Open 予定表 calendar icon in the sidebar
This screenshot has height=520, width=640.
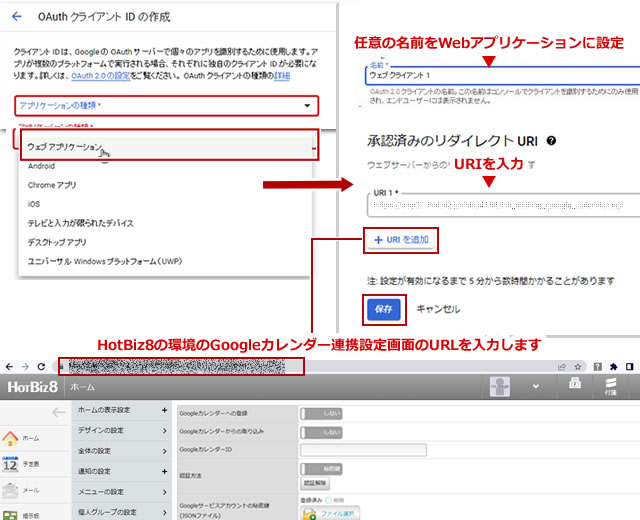(x=10, y=464)
